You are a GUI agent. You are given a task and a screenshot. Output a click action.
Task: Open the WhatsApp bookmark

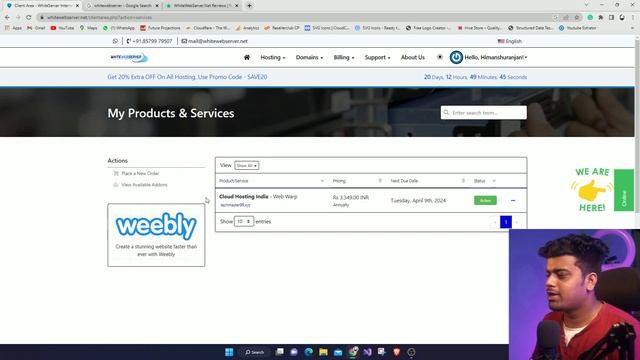click(x=119, y=28)
